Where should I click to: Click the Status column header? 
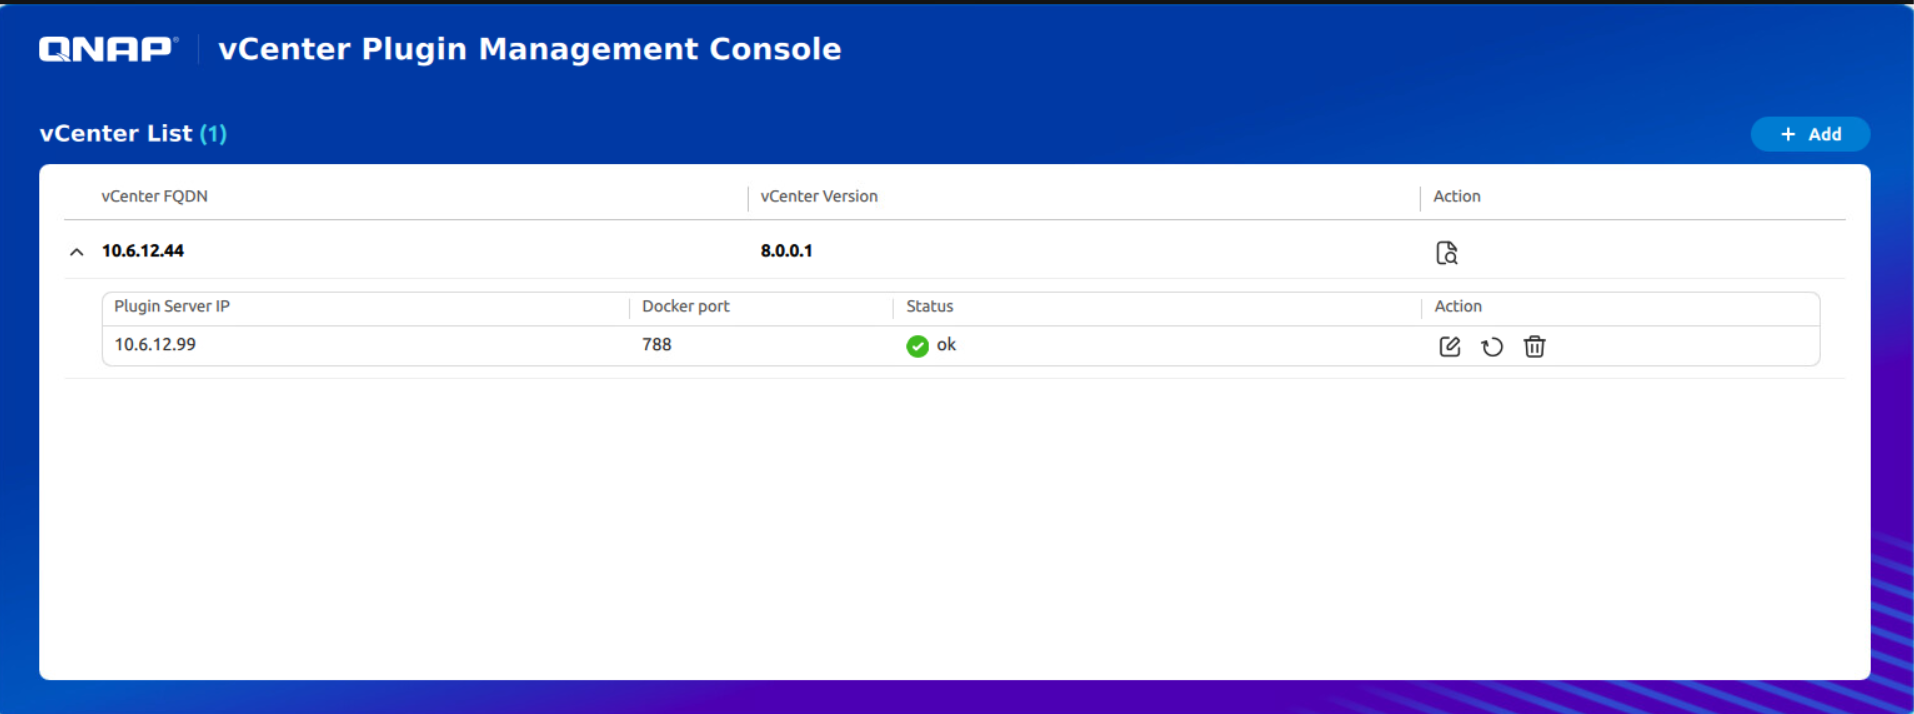point(929,307)
